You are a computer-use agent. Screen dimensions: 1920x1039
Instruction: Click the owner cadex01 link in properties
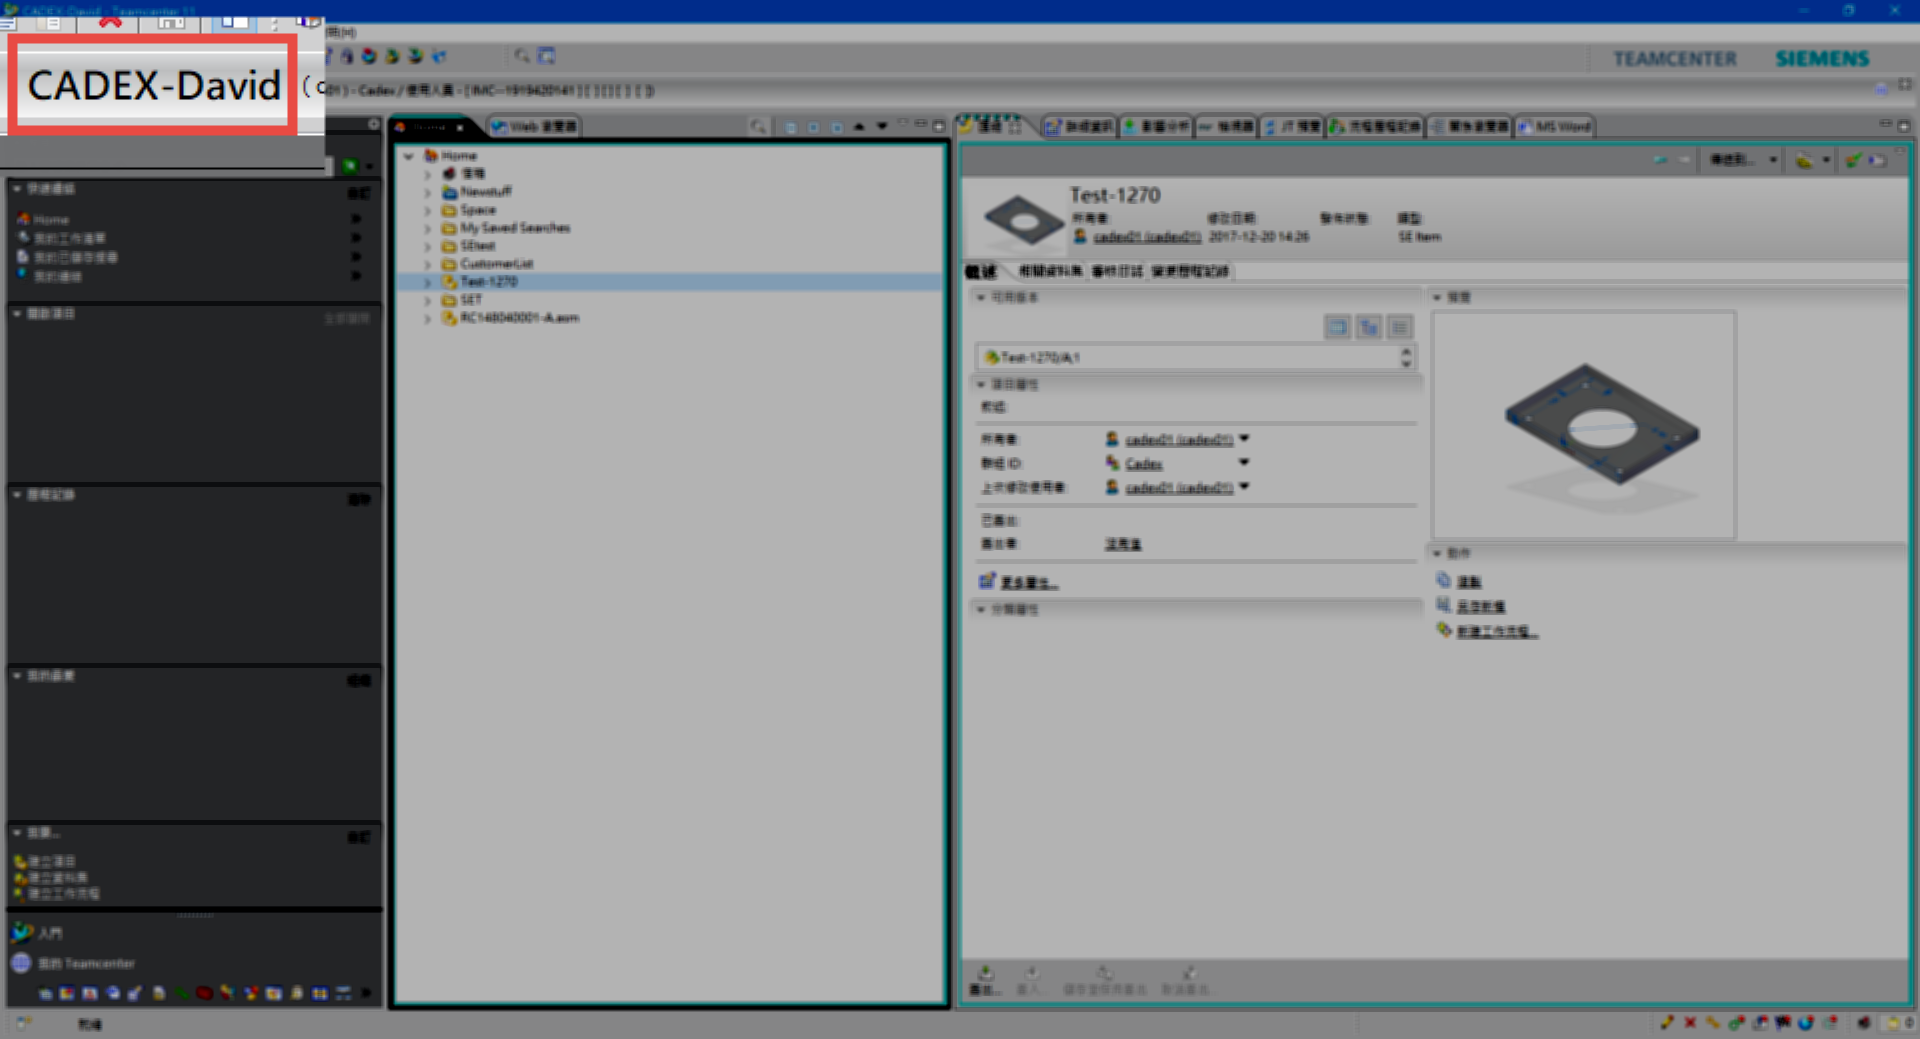(x=1178, y=440)
